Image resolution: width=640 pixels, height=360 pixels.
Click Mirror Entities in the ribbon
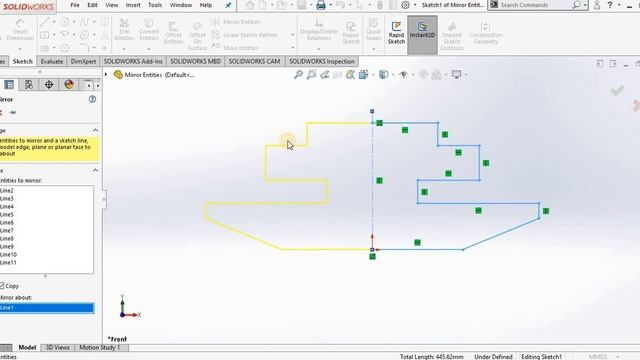236,22
